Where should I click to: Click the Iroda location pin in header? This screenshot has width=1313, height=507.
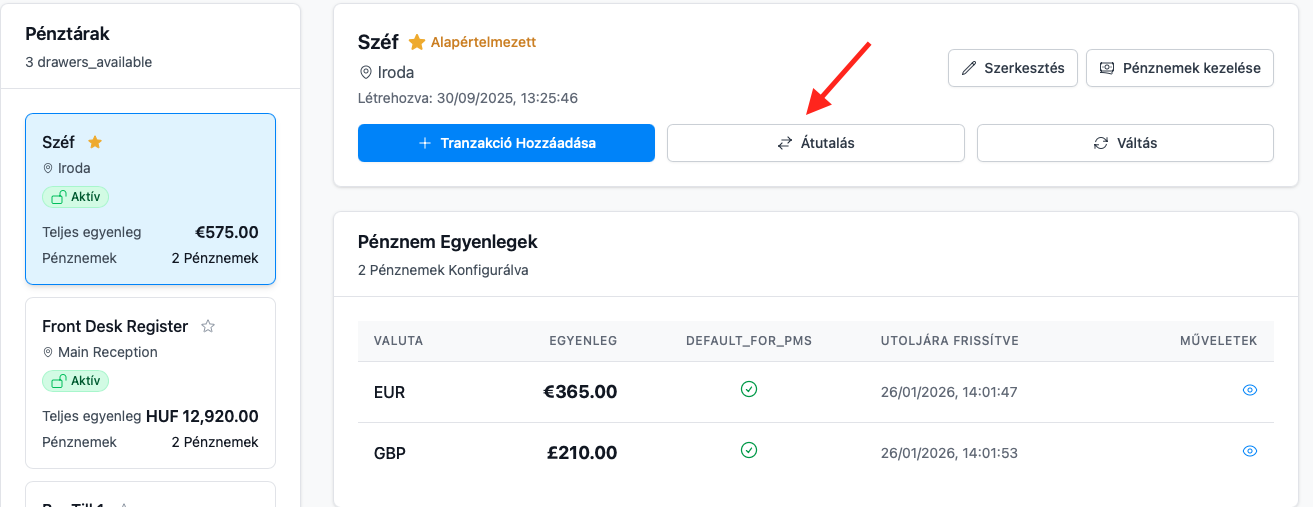point(365,73)
